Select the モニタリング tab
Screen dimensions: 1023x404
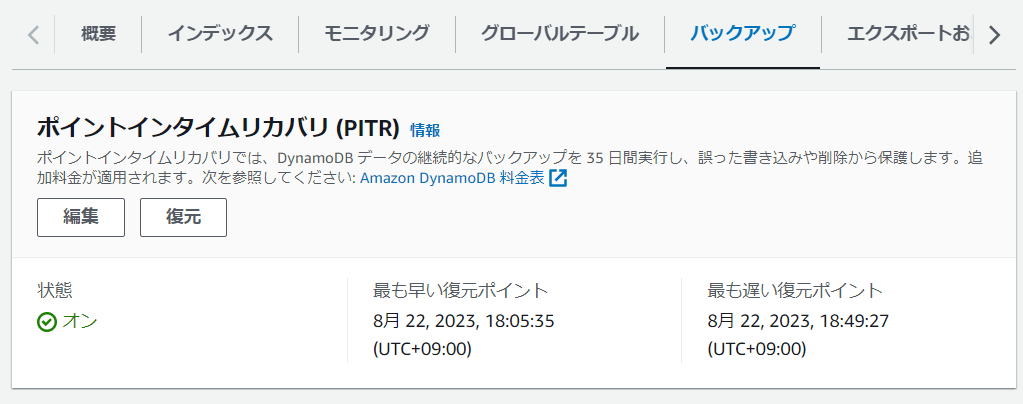pos(377,34)
